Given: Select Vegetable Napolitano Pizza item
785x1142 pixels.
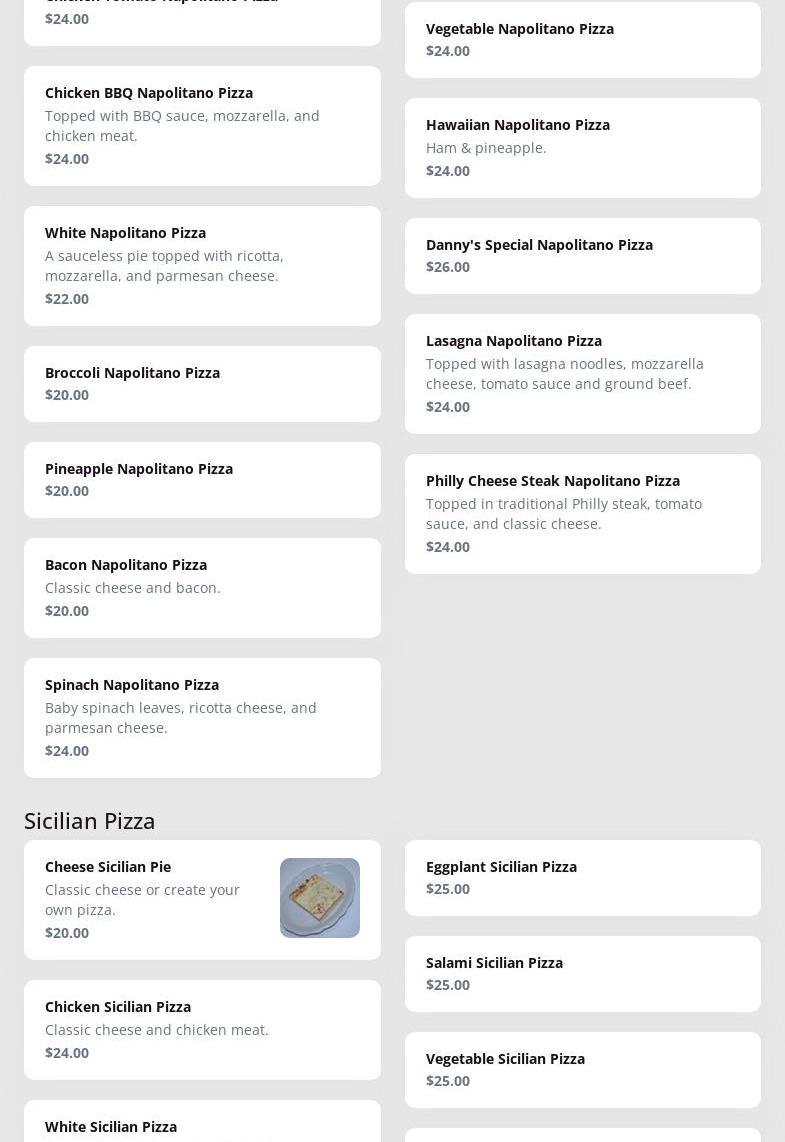Looking at the screenshot, I should tap(582, 40).
